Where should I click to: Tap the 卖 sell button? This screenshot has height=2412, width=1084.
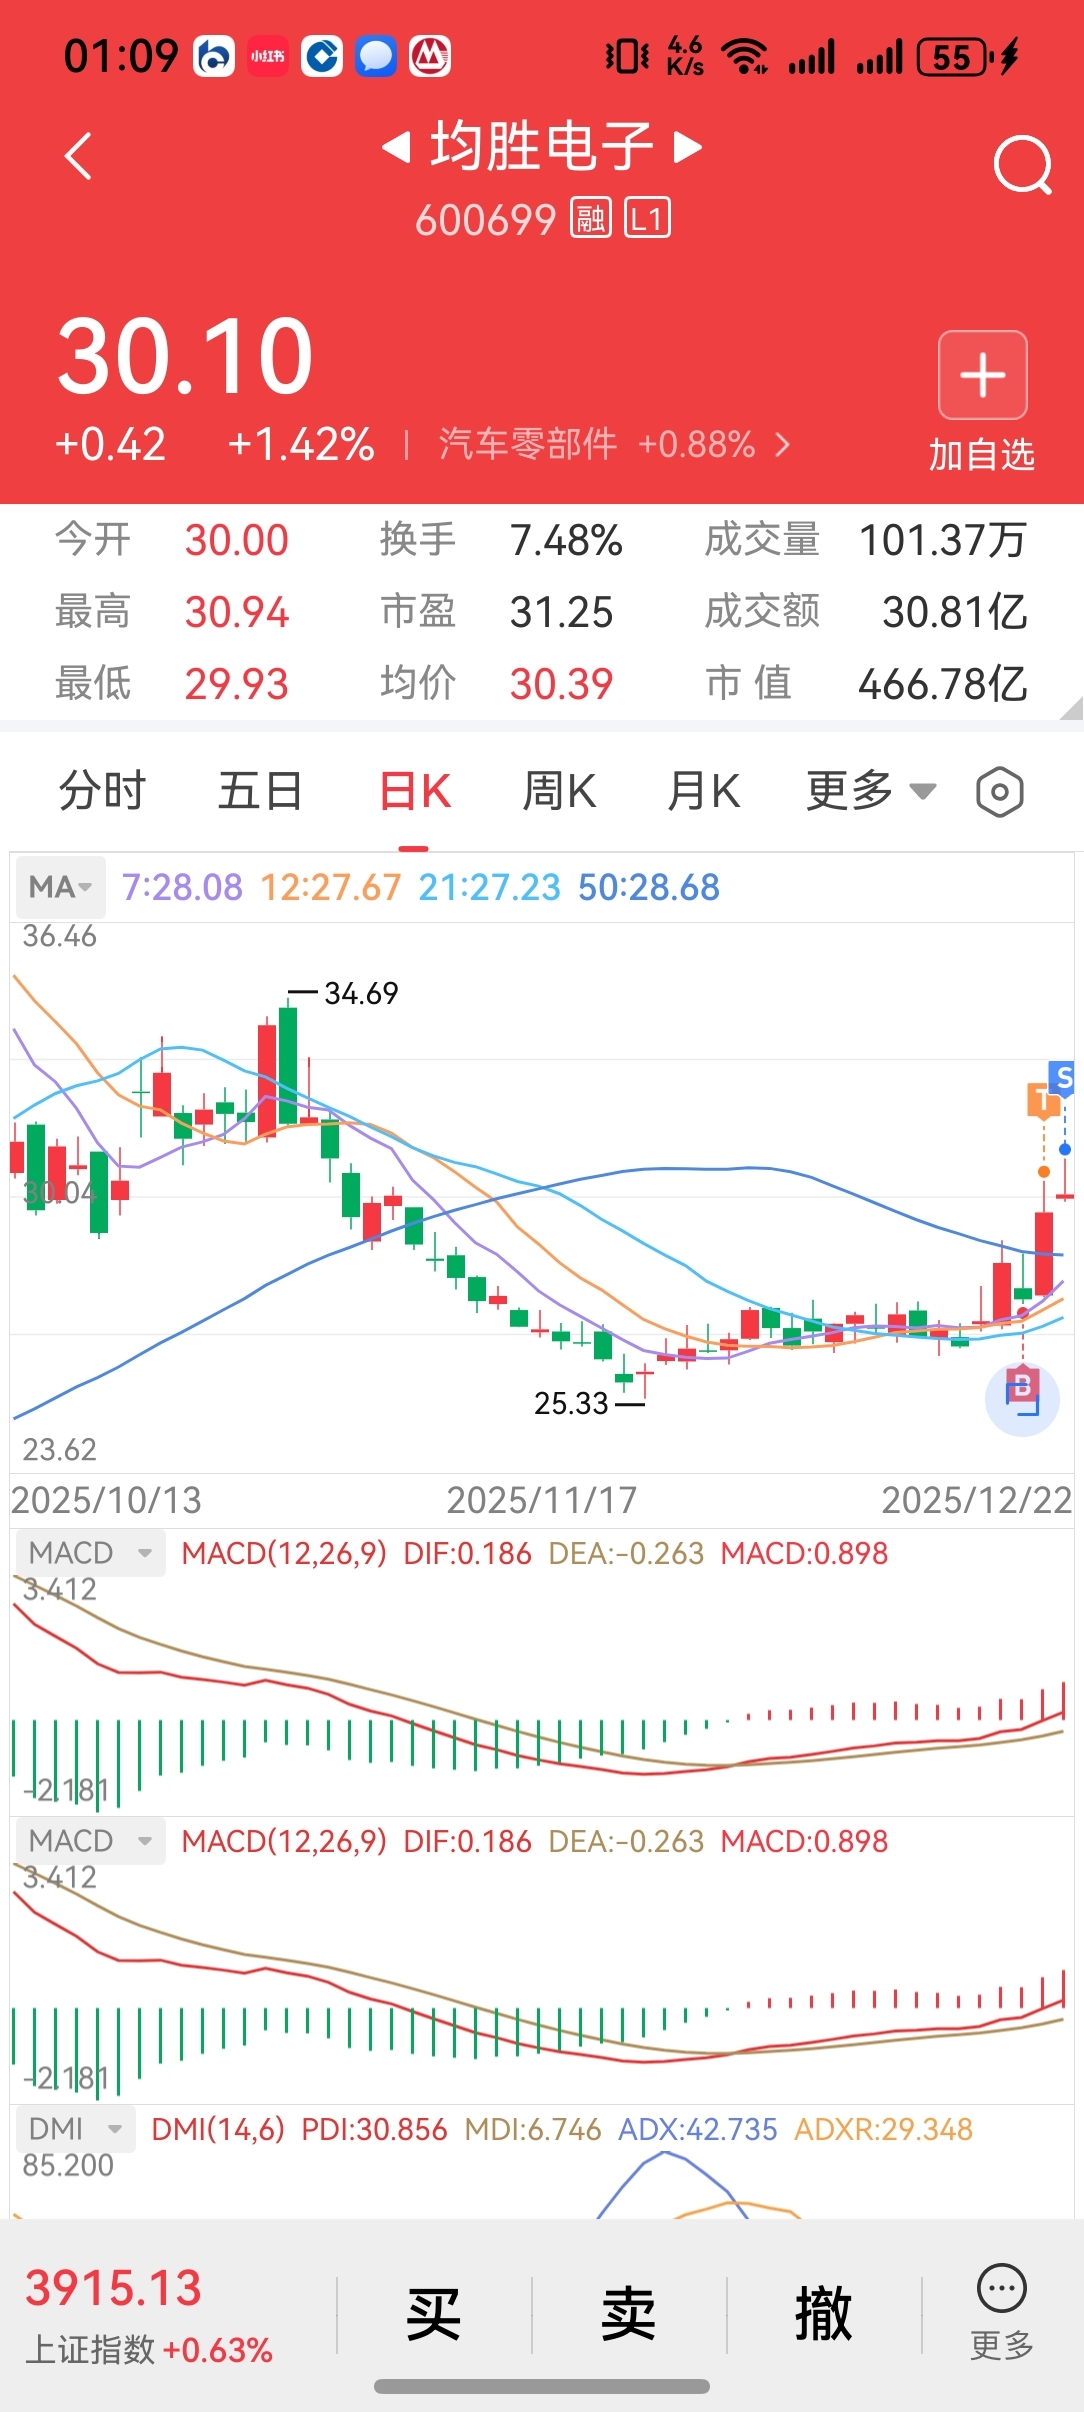click(628, 2314)
